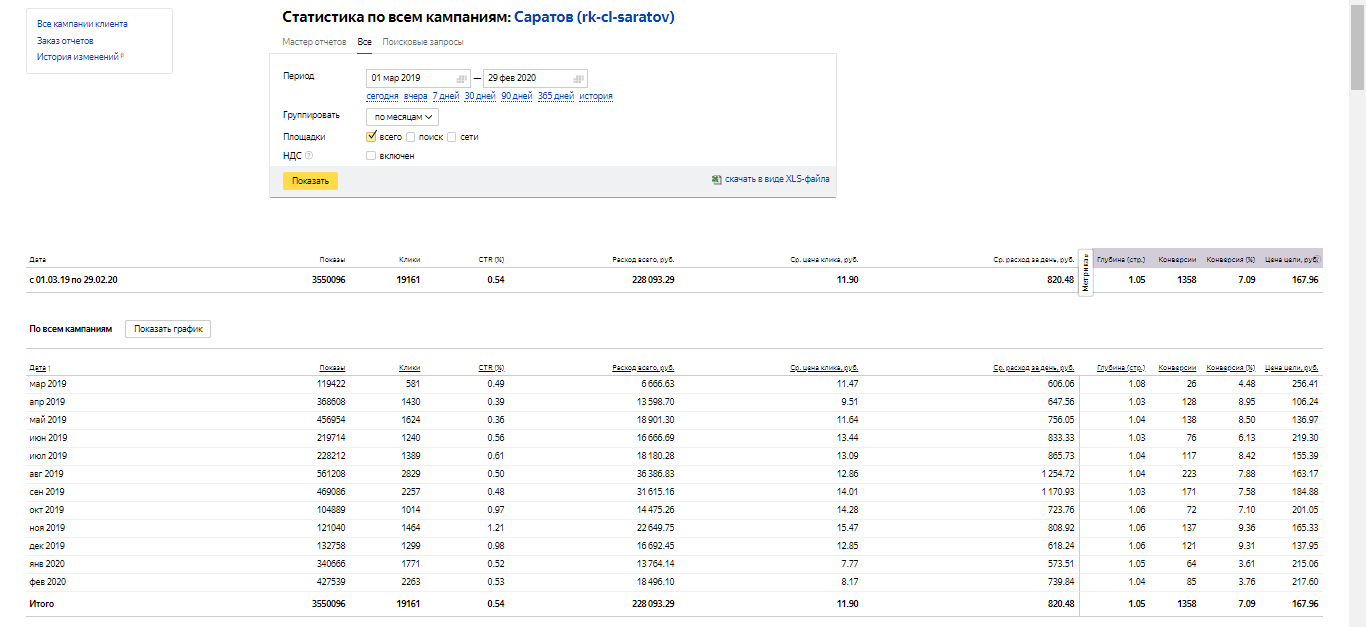Image resolution: width=1366 pixels, height=627 pixels.
Task: Choose the '90 дней' period shortcut
Action: [x=517, y=96]
